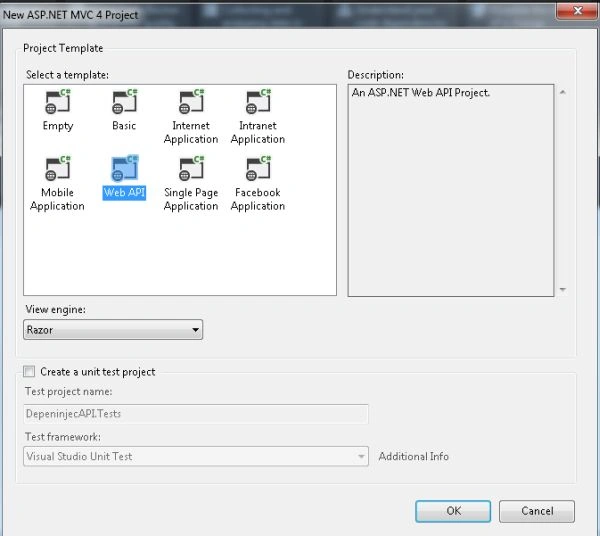Click the 'Facebook Application' label text
Viewport: 600px width, 536px height.
click(x=258, y=199)
